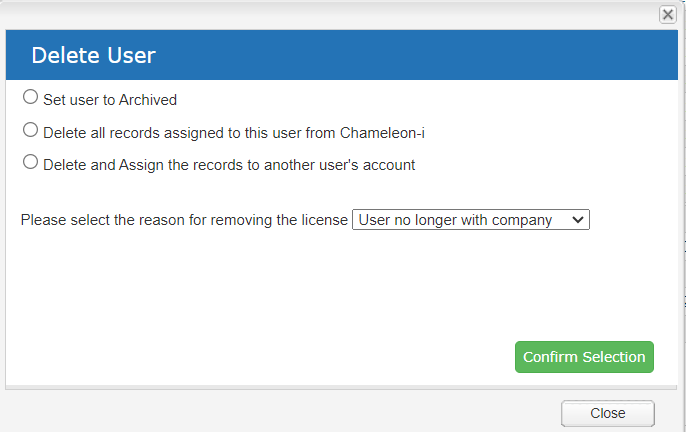Click the Delete and Assign the records label
This screenshot has height=432, width=686.
(x=229, y=165)
